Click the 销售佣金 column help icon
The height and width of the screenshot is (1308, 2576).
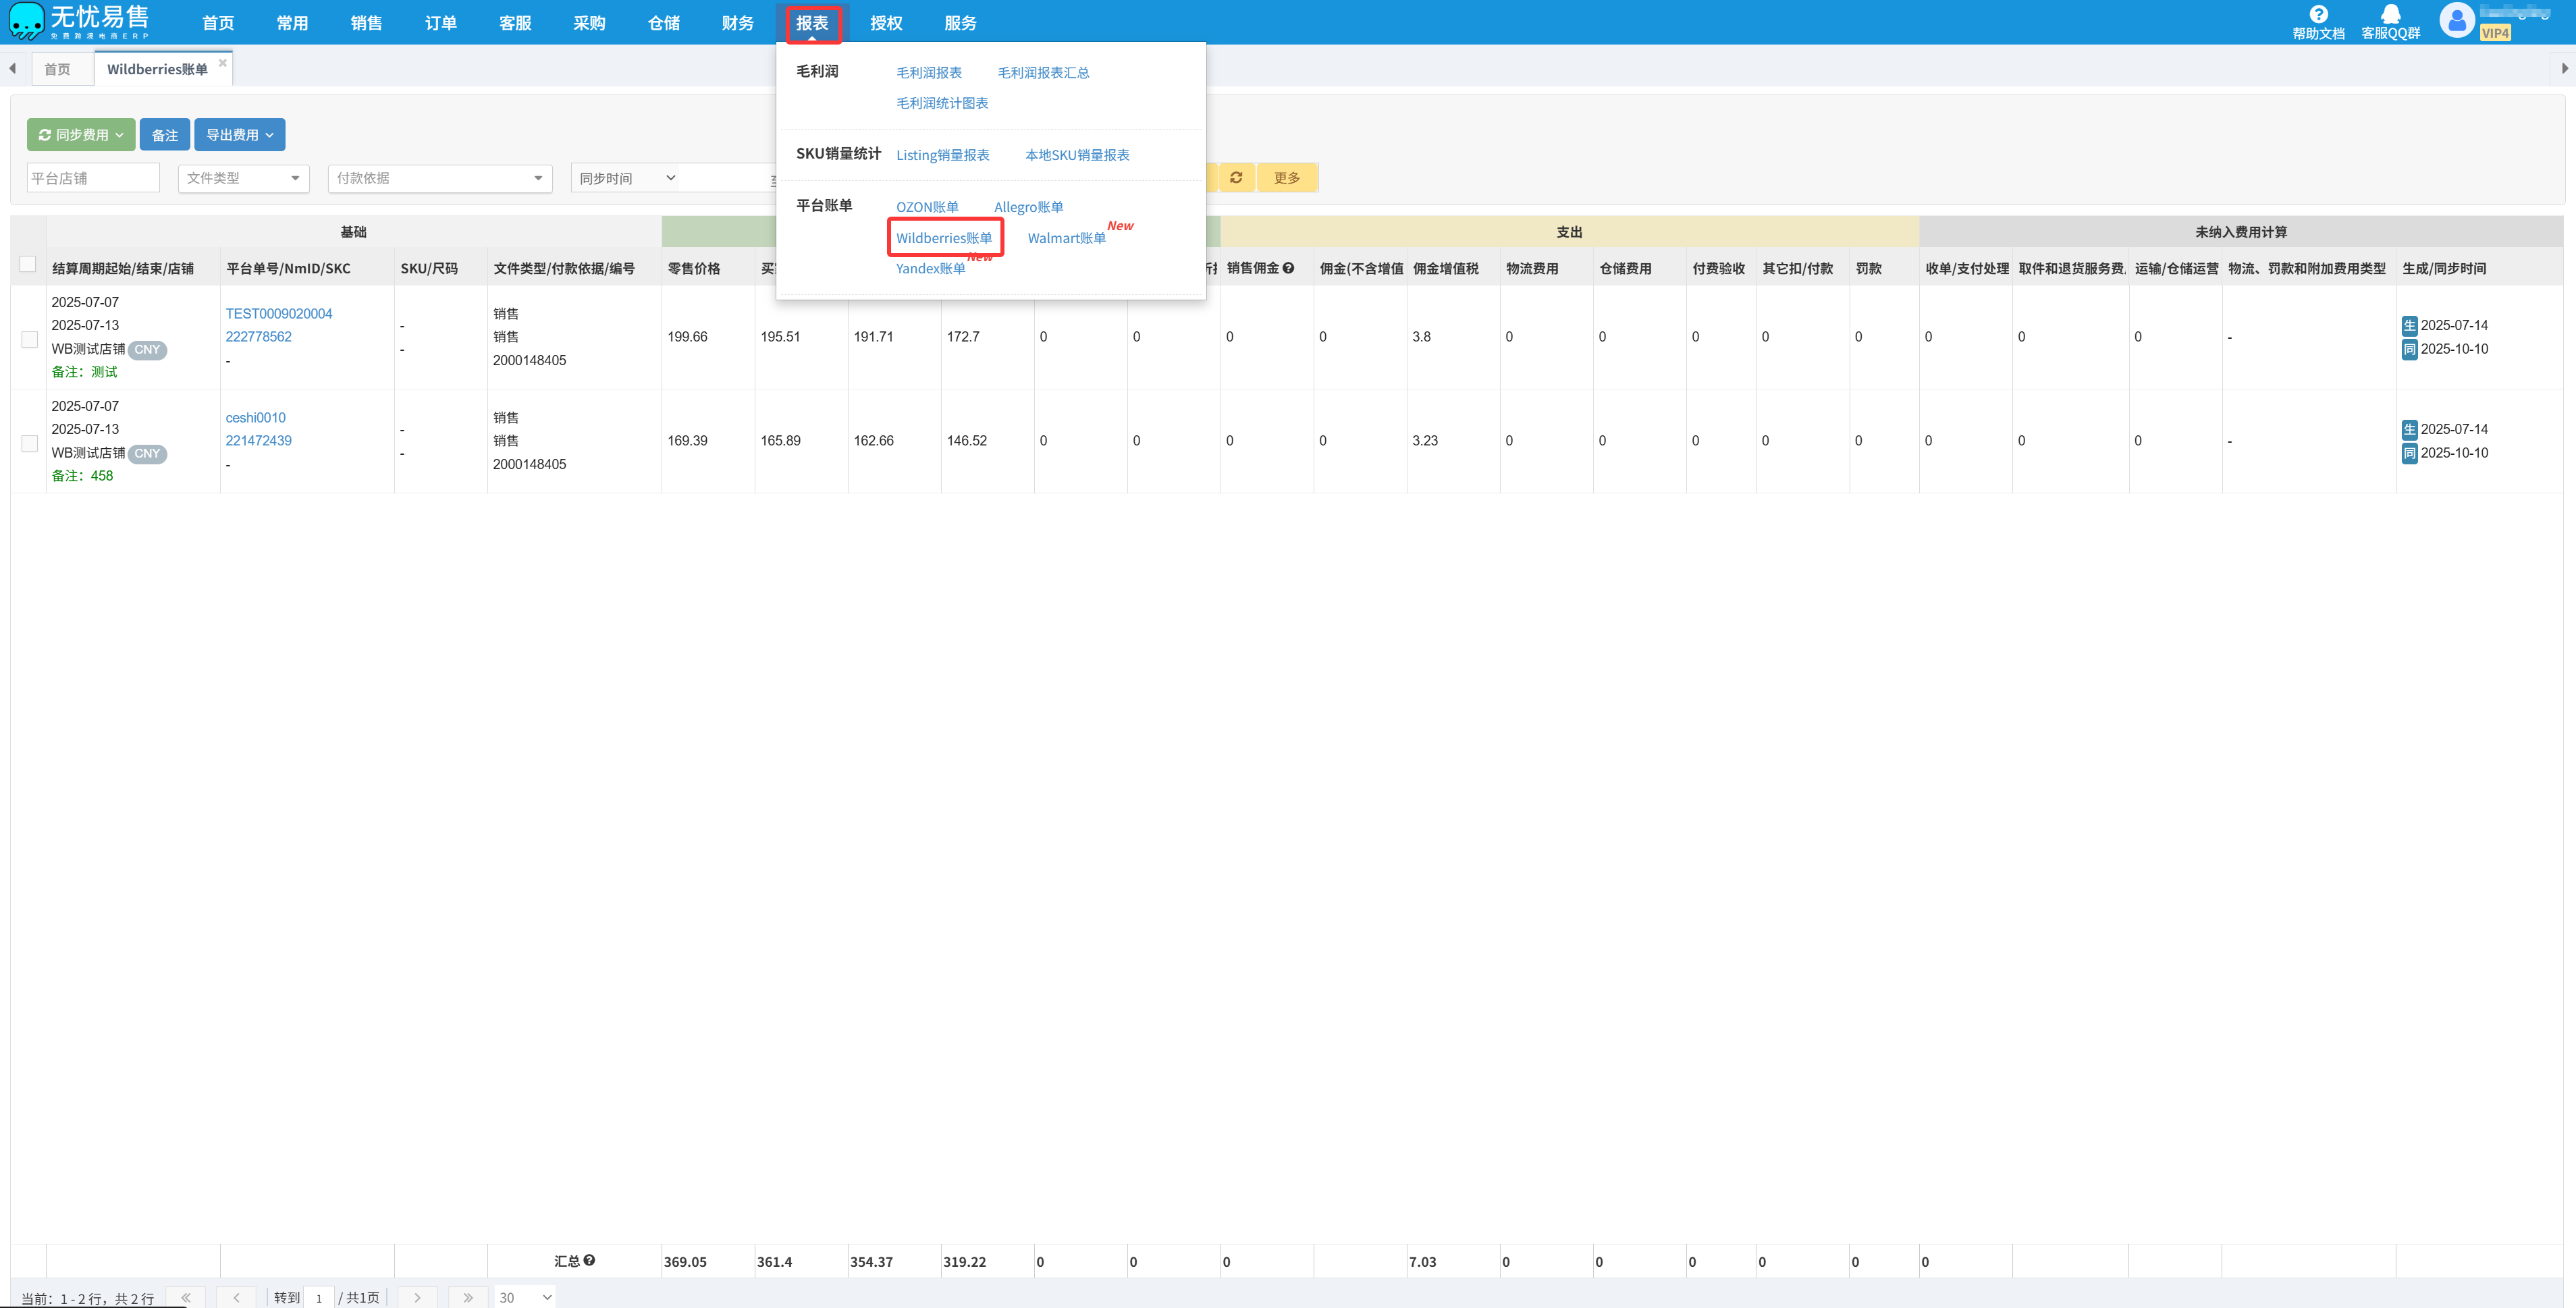pyautogui.click(x=1288, y=268)
